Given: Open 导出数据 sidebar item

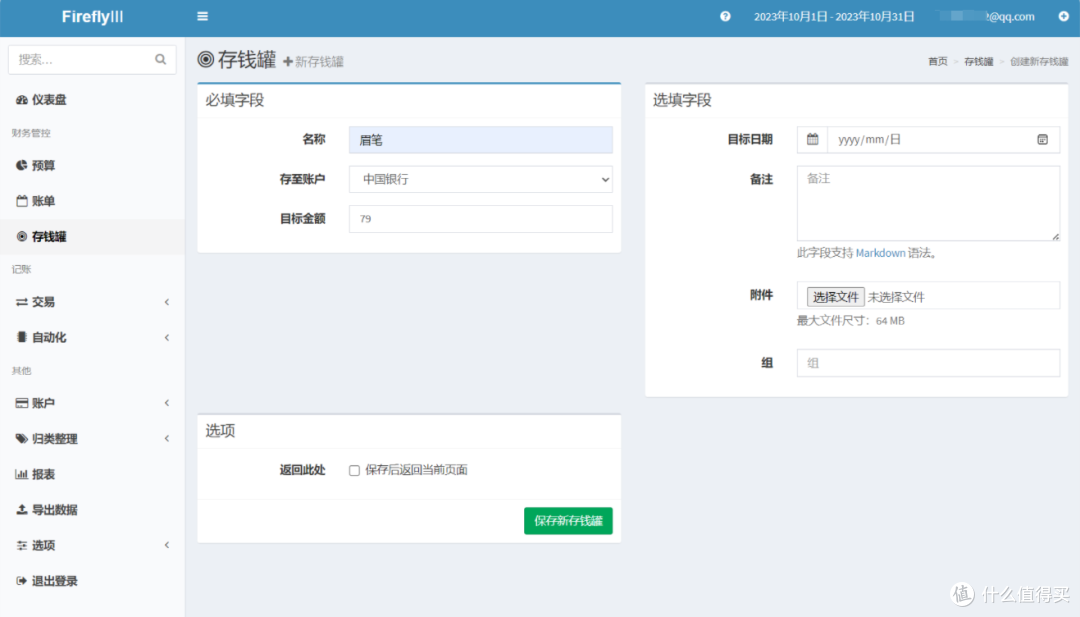Looking at the screenshot, I should 92,510.
